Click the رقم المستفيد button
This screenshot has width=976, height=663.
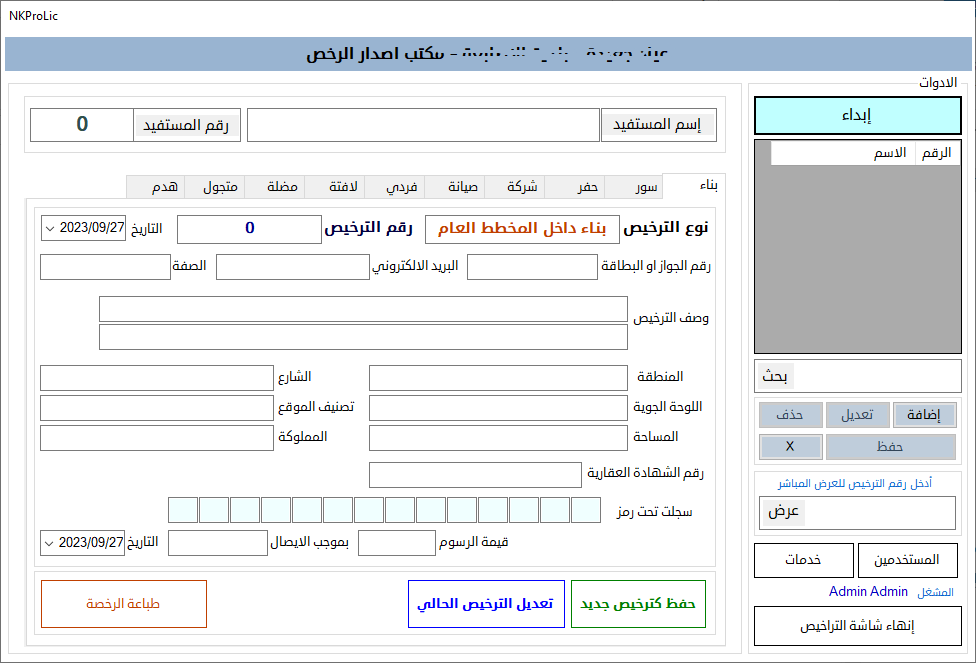187,125
